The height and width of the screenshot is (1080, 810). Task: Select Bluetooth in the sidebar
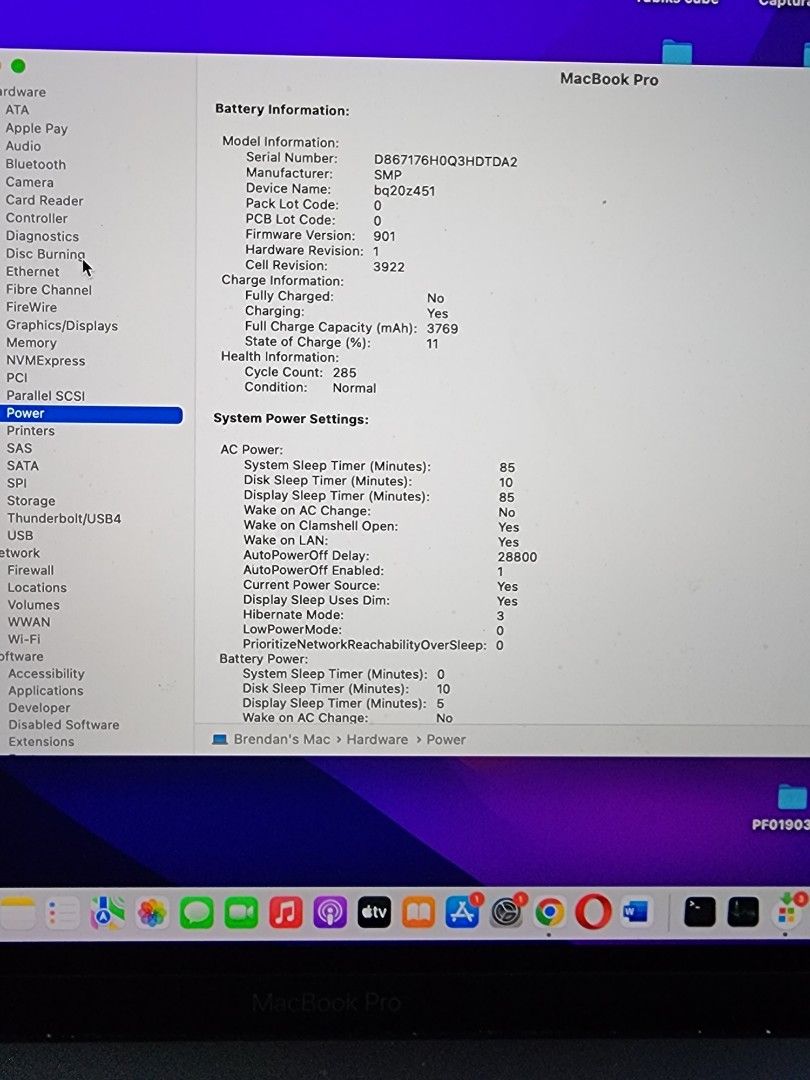click(x=36, y=165)
